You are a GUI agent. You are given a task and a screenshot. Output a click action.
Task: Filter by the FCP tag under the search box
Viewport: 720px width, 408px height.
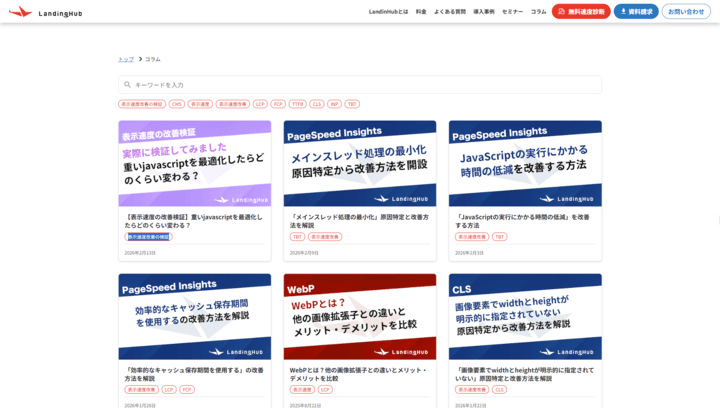tap(278, 104)
